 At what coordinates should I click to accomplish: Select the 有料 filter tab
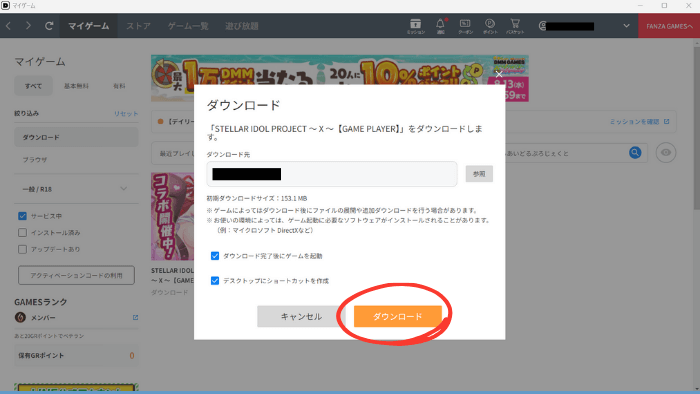(x=119, y=86)
